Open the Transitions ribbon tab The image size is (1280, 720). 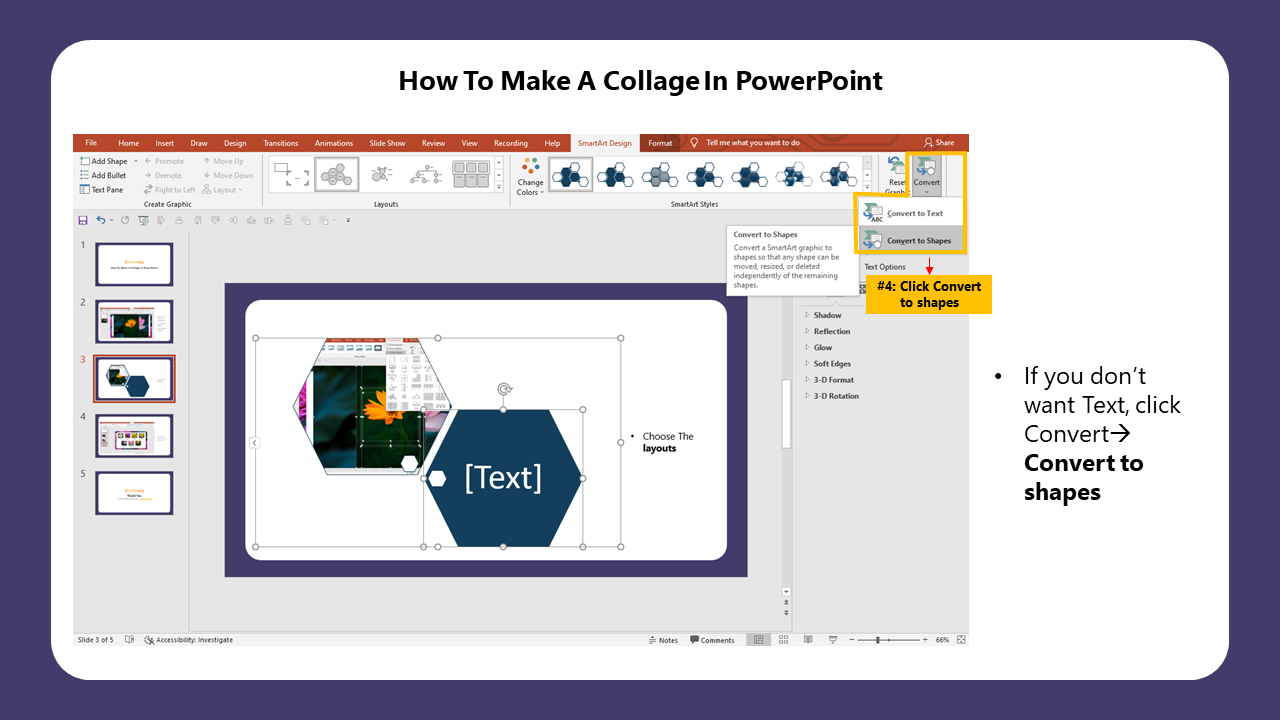(281, 143)
